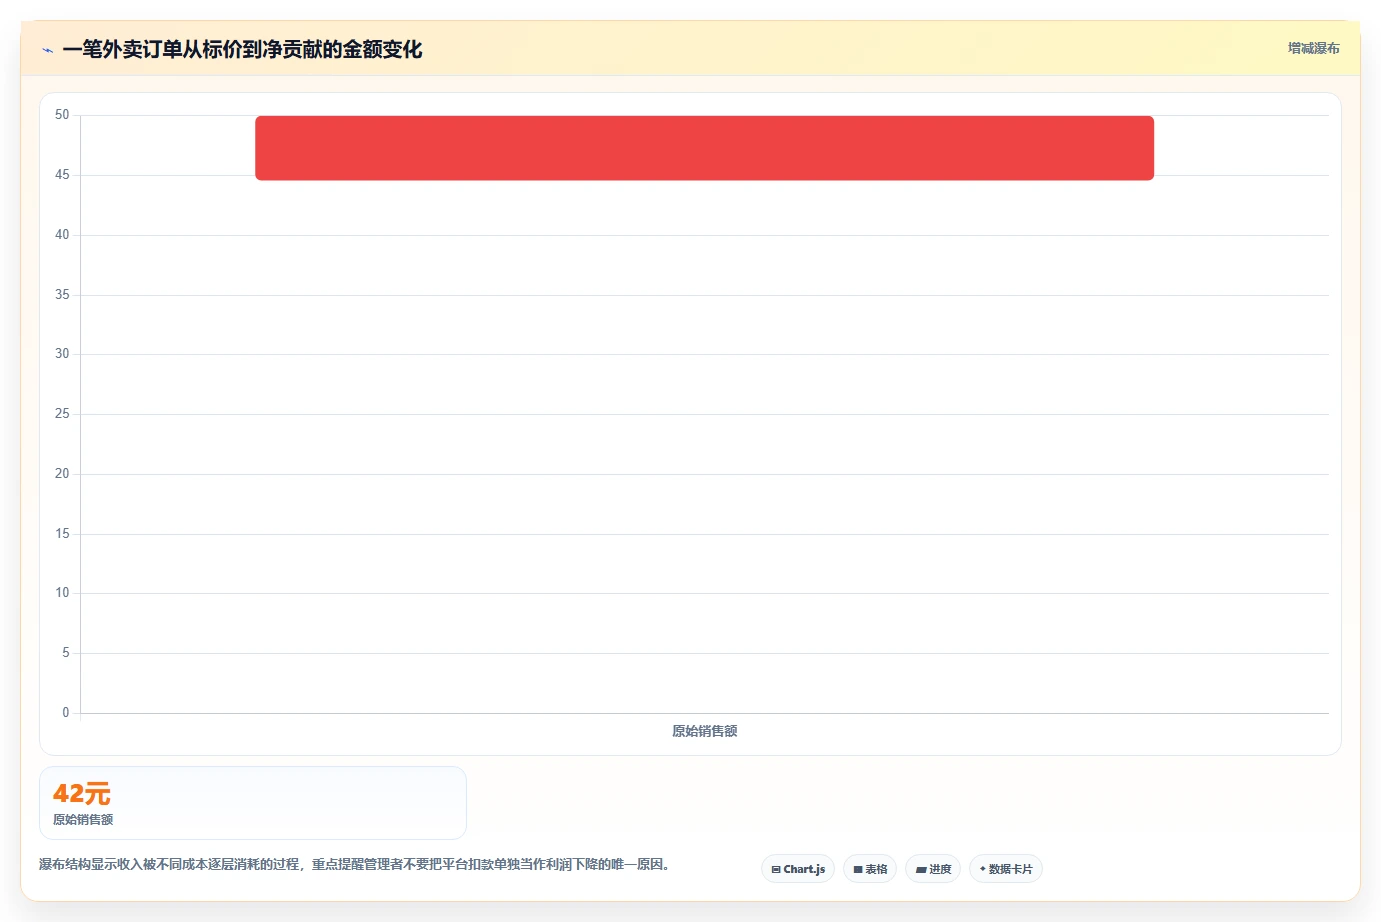Click the y-axis tick label 10
Screen dimensions: 1381x922
coord(62,593)
